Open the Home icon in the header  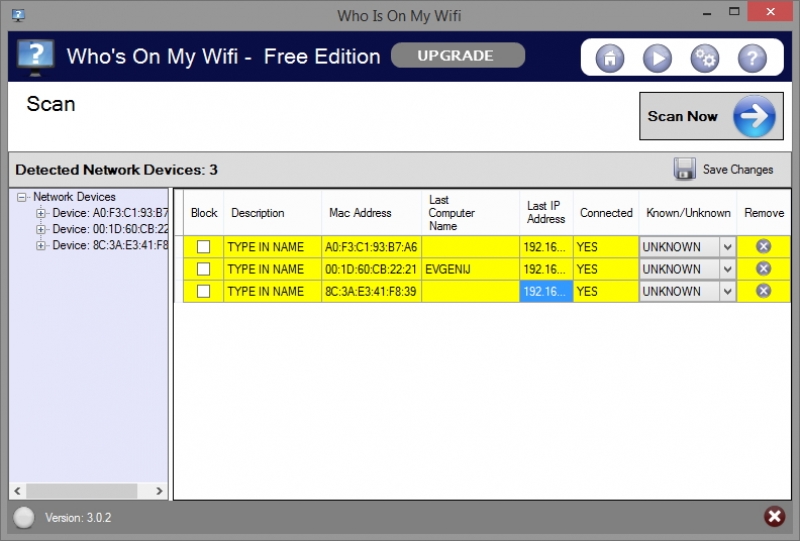610,59
